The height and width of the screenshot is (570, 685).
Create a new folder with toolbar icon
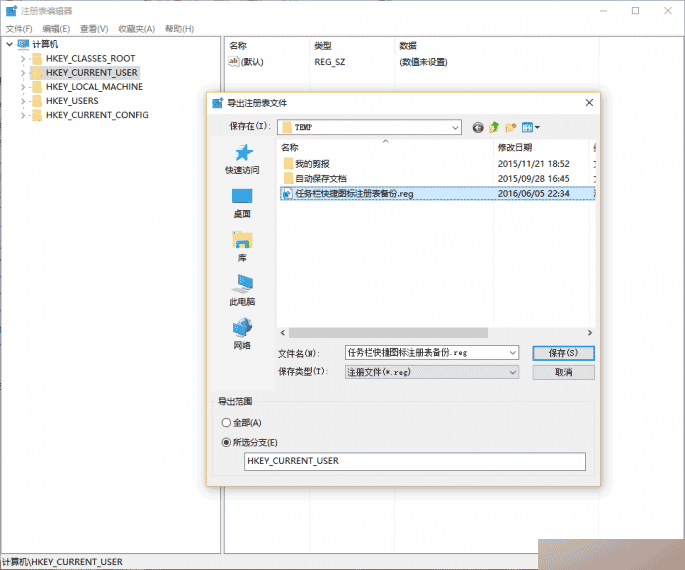(511, 127)
